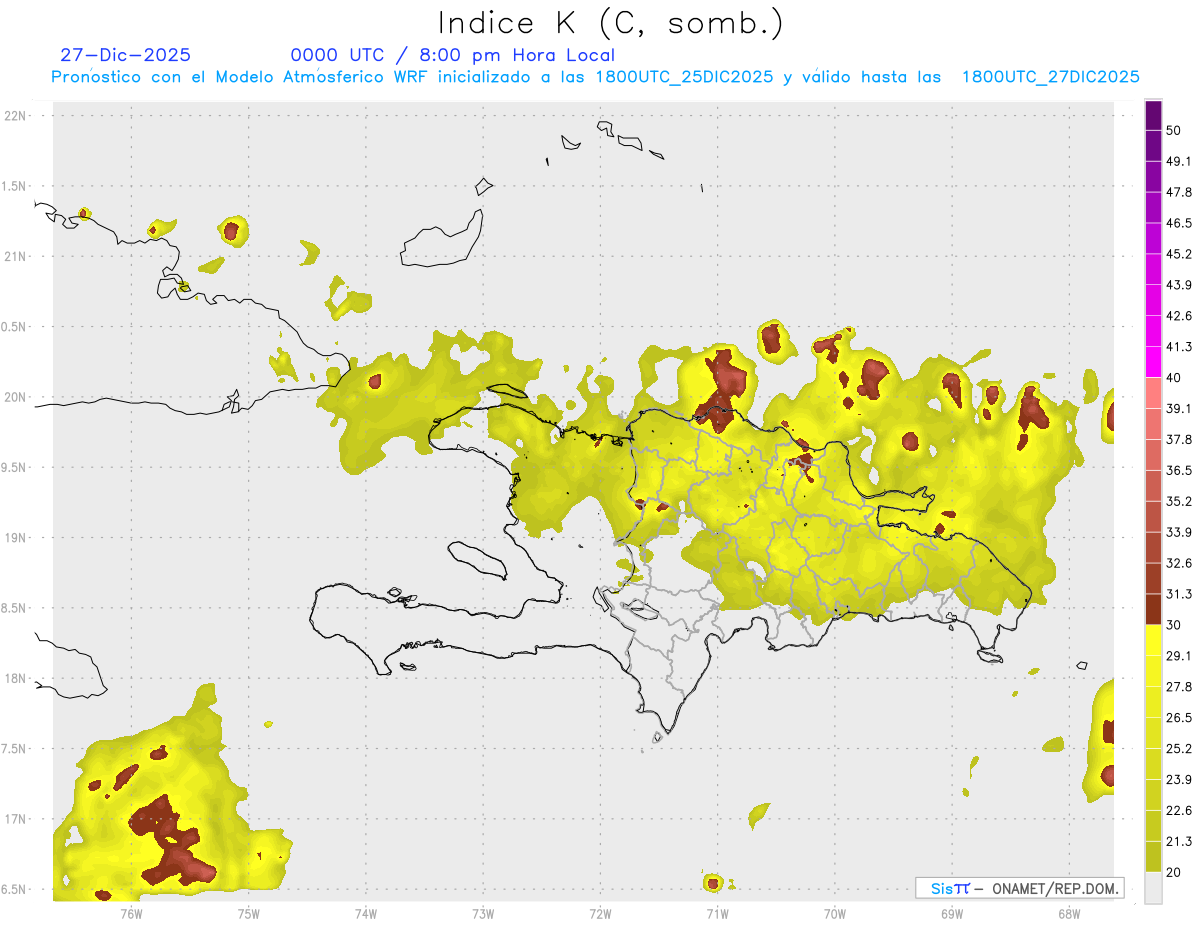Click the legend value '30'
1200x927 pixels.
(1174, 625)
